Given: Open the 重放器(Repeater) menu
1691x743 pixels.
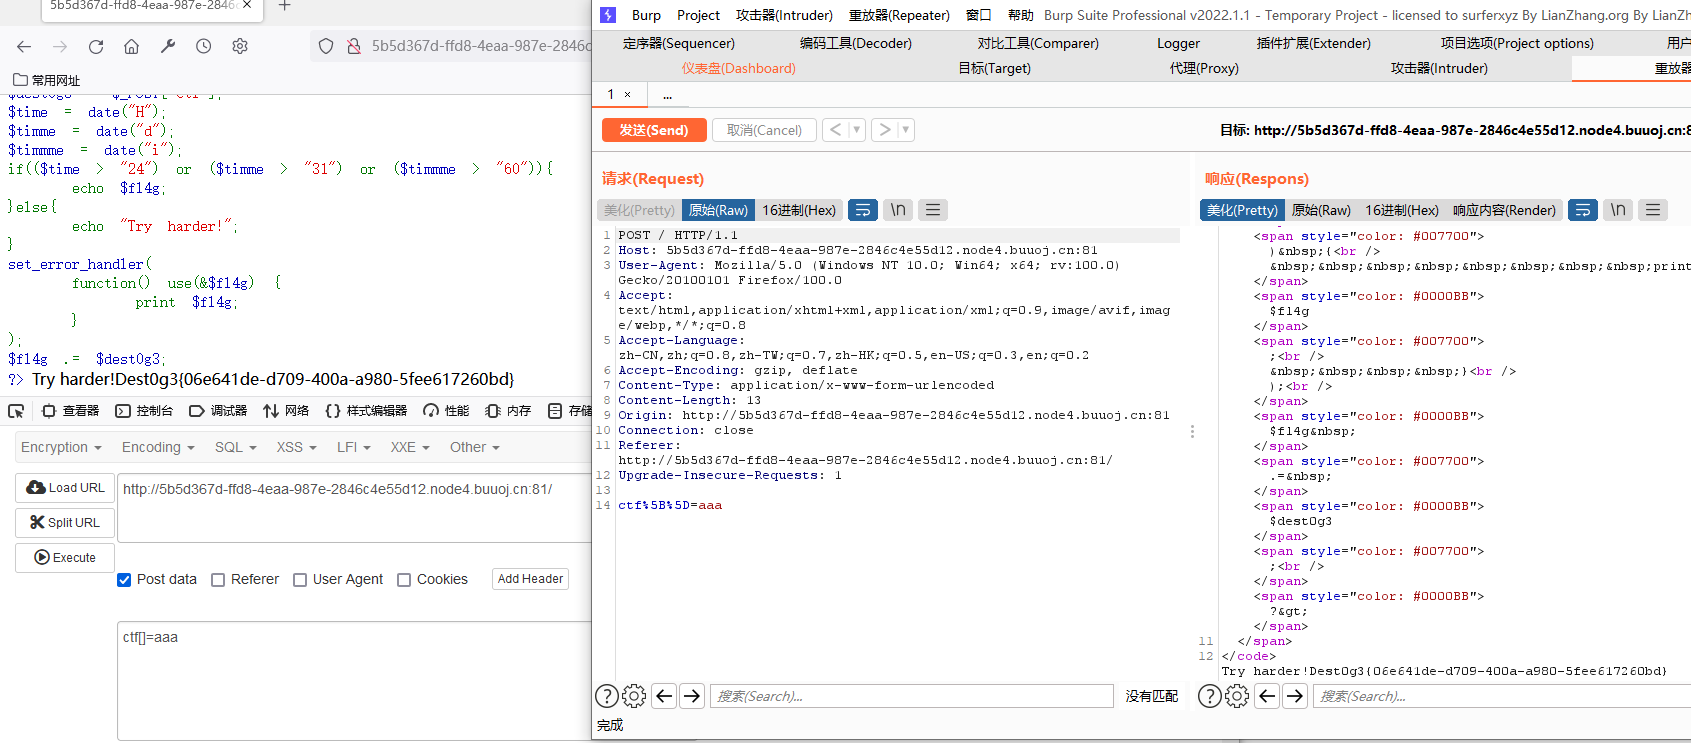Looking at the screenshot, I should (x=899, y=15).
